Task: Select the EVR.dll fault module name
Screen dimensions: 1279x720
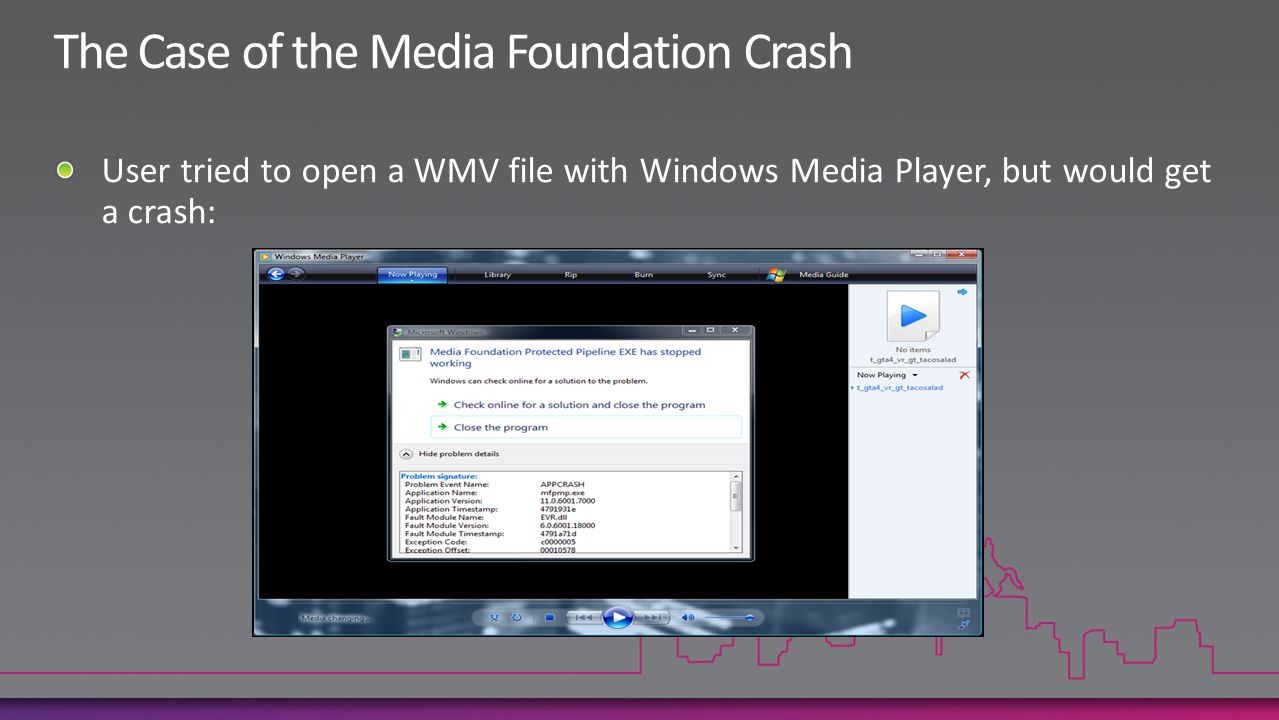Action: tap(554, 517)
